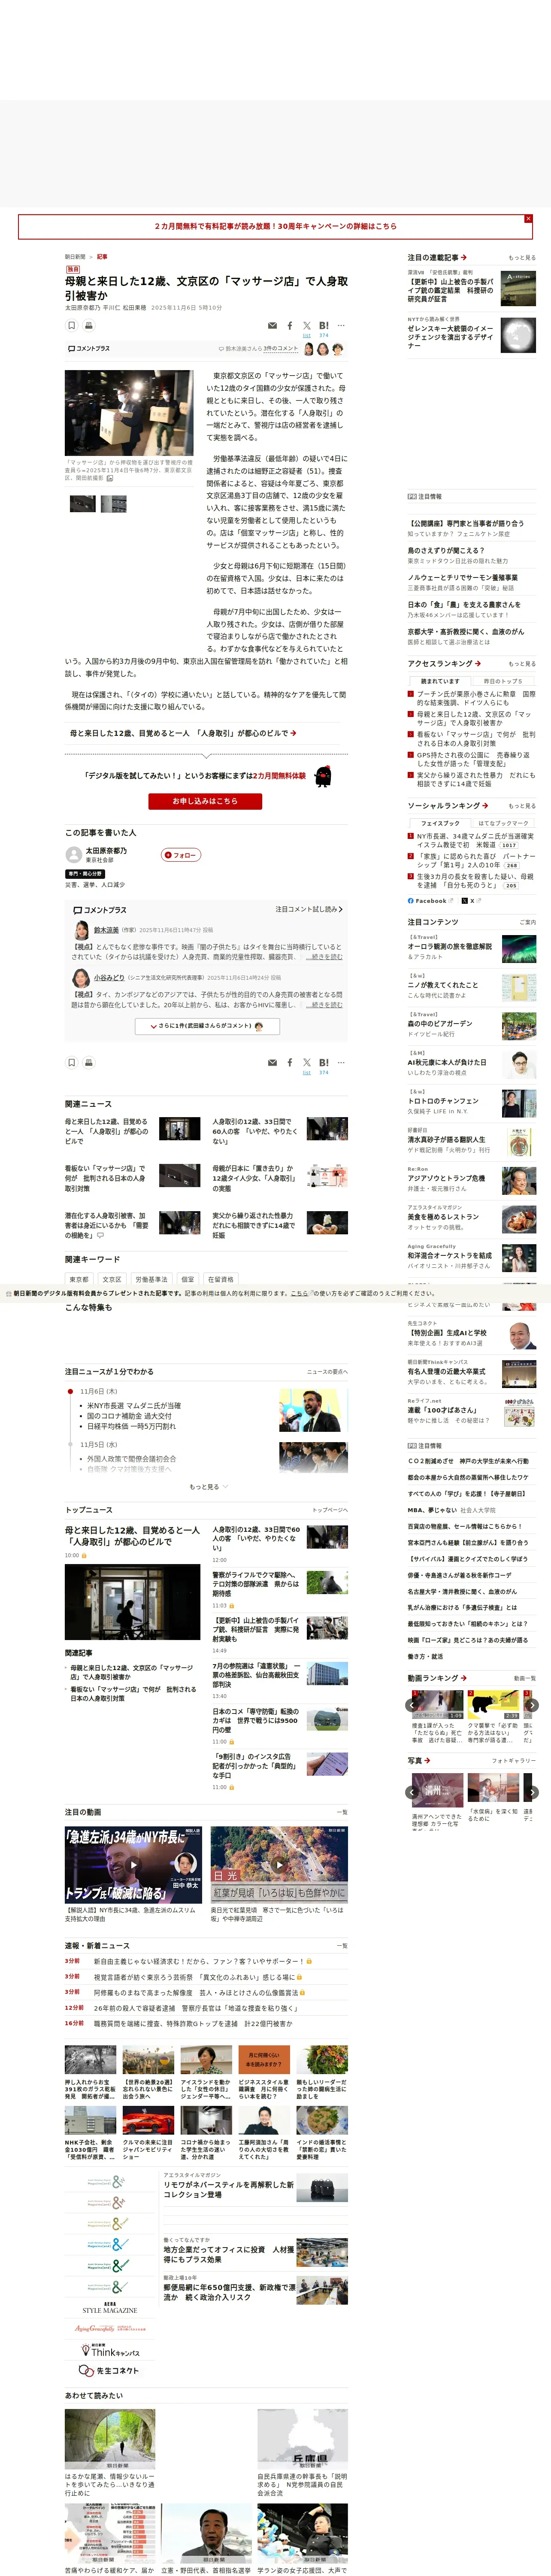Select the はてなブックマーク ranking tab

pos(503,823)
